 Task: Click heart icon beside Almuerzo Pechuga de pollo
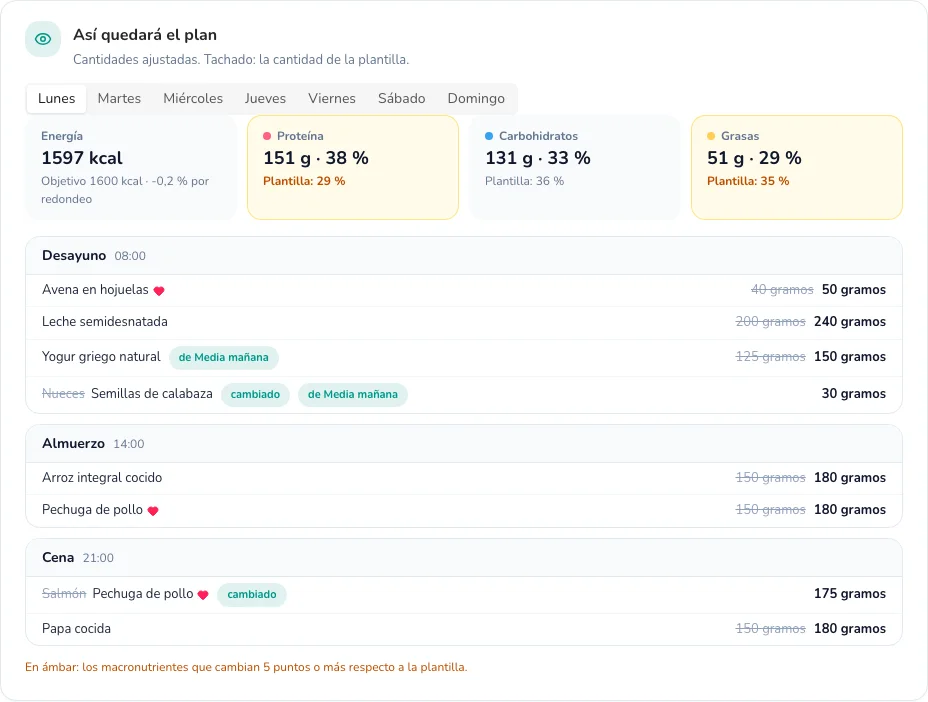pyautogui.click(x=153, y=511)
